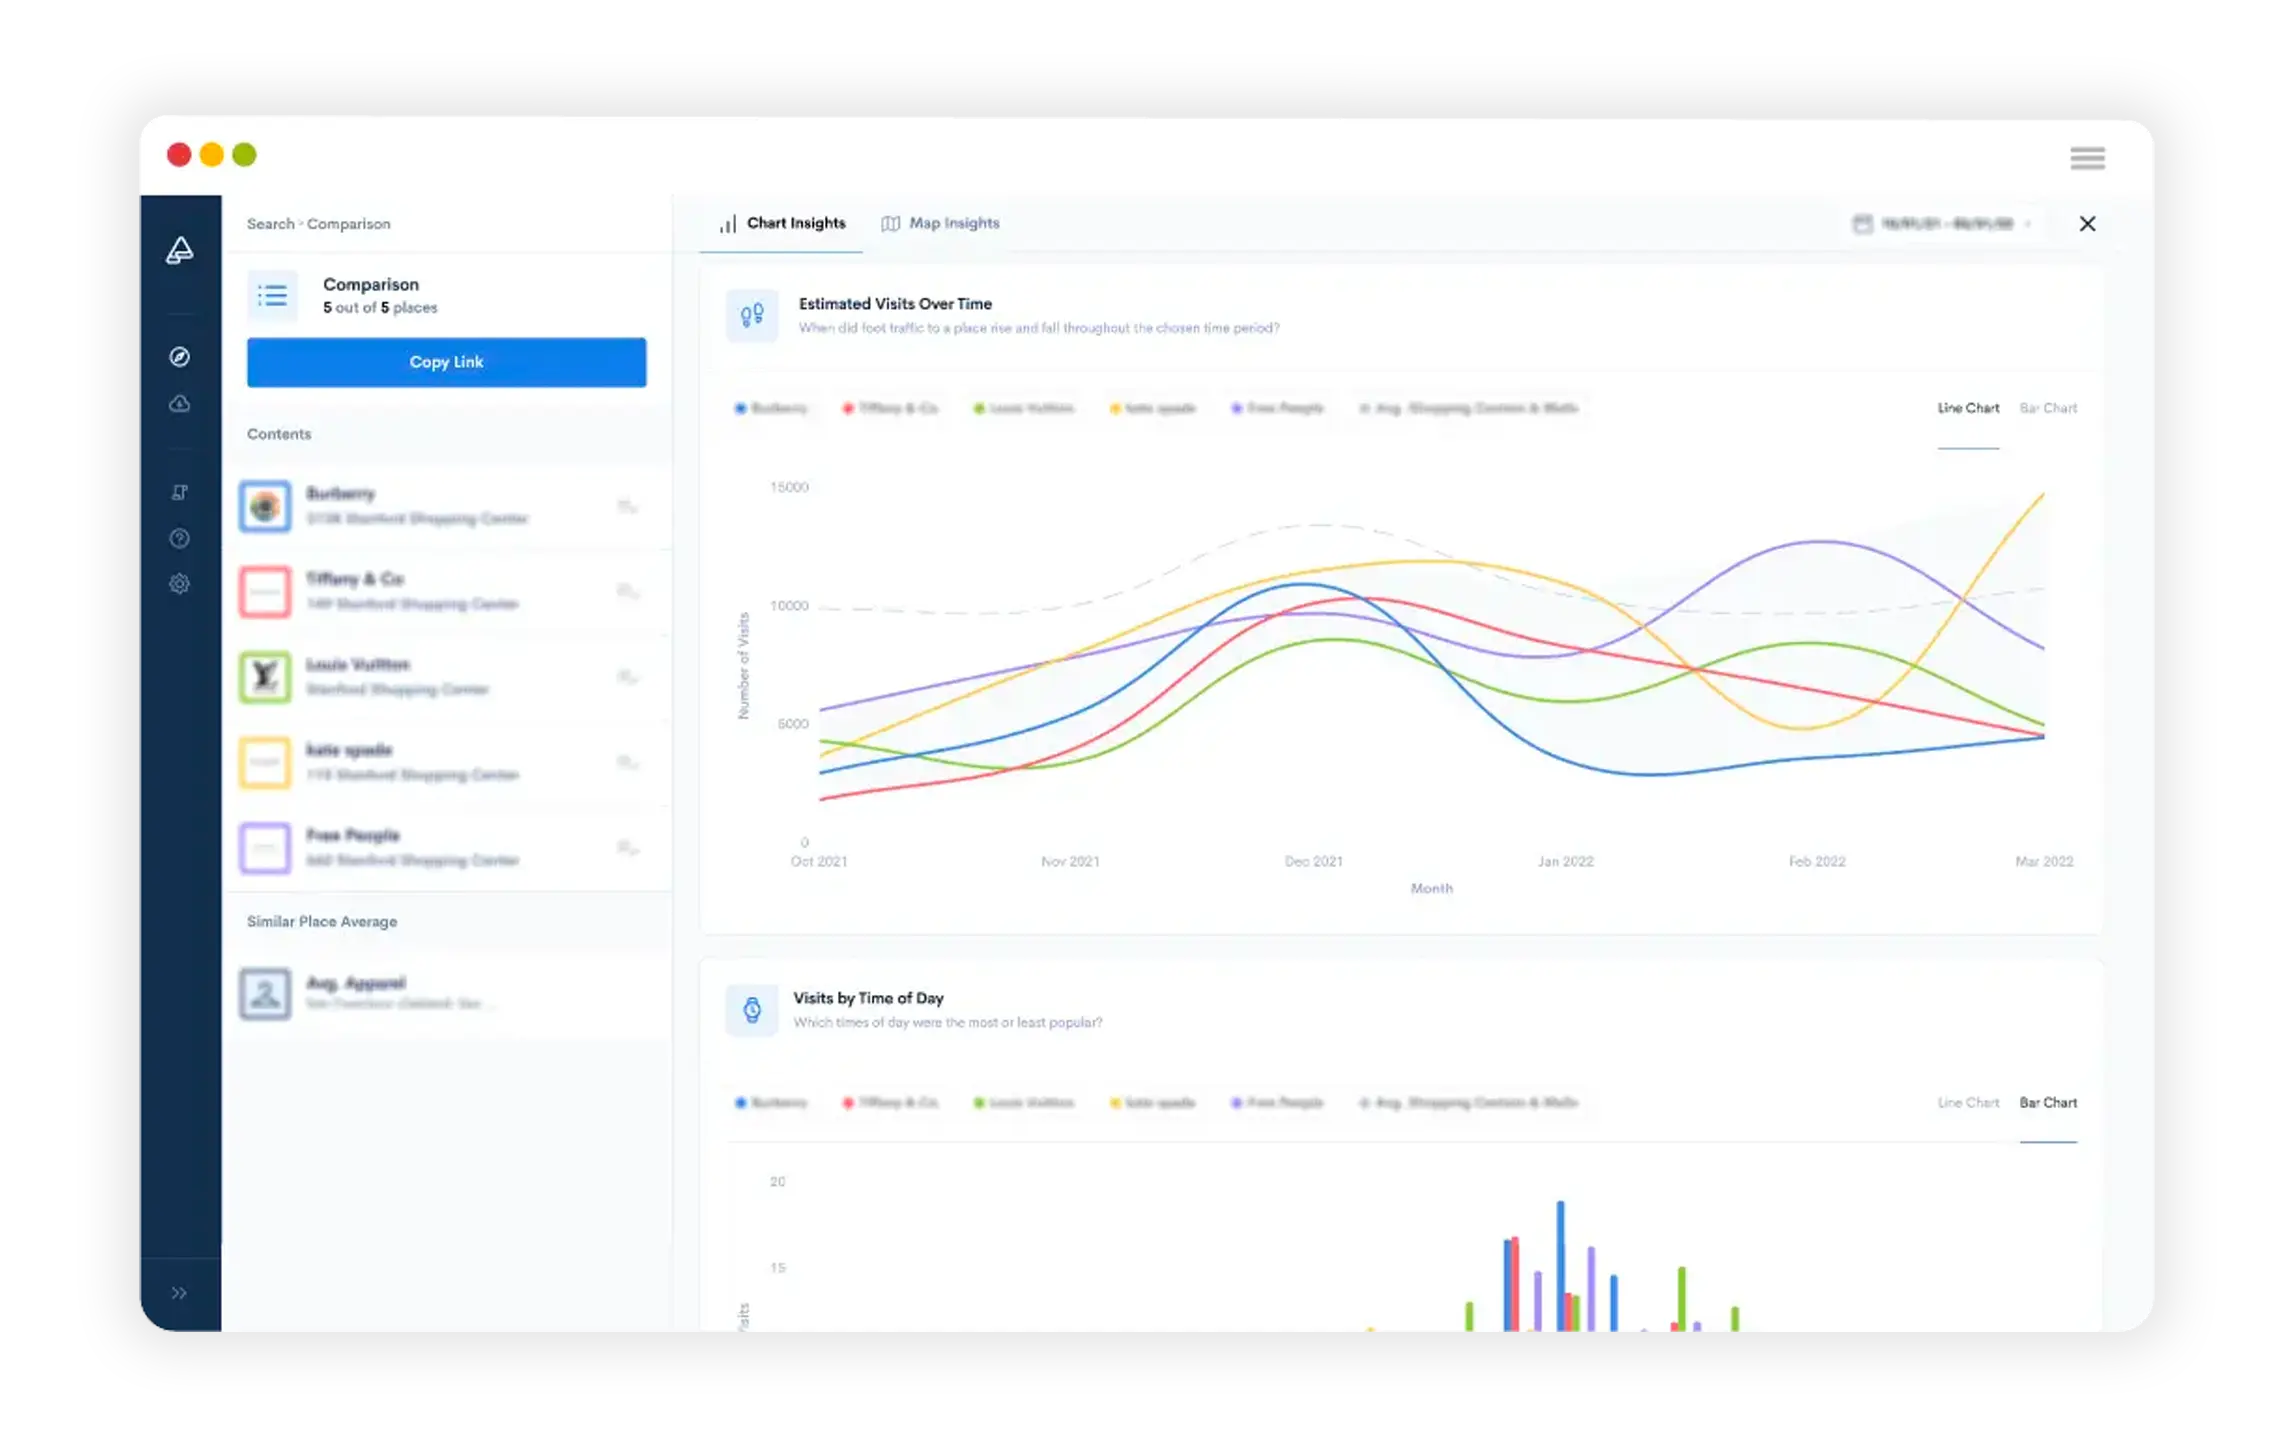Viewport: 2294px width, 1446px height.
Task: Open the cloud download icon in sidebar
Action: (x=180, y=404)
